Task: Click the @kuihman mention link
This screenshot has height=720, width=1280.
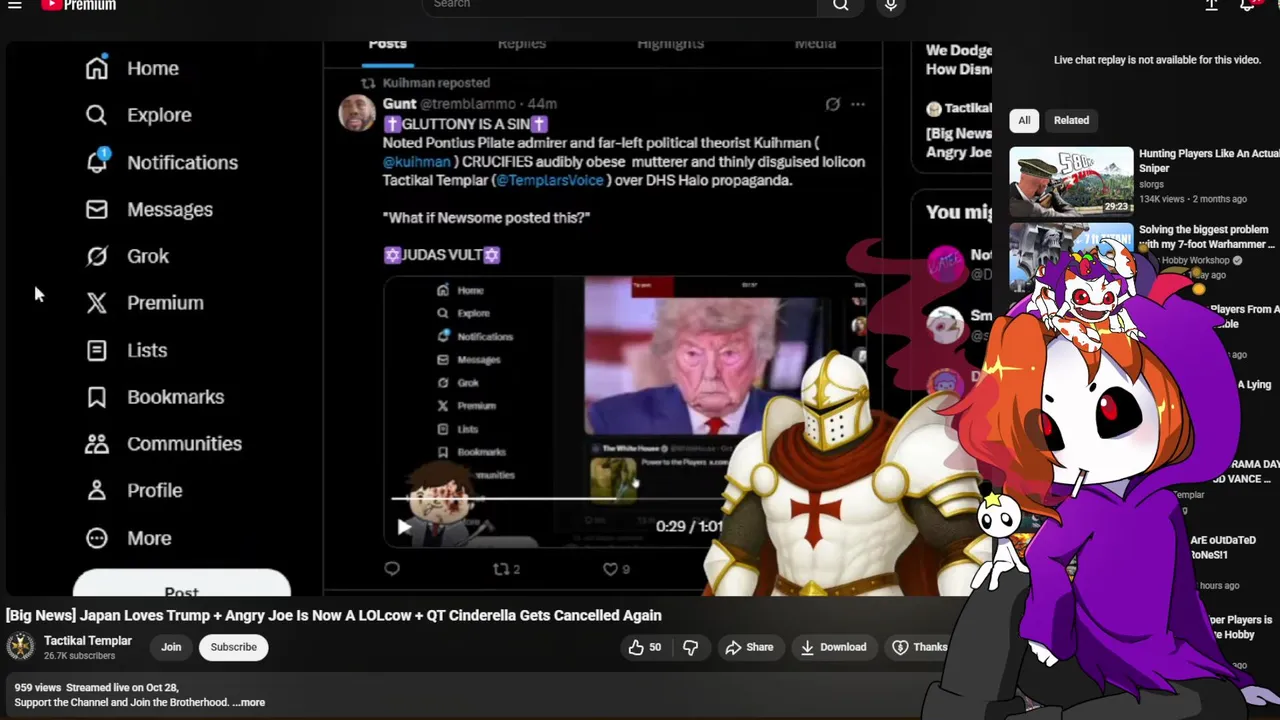Action: point(417,161)
